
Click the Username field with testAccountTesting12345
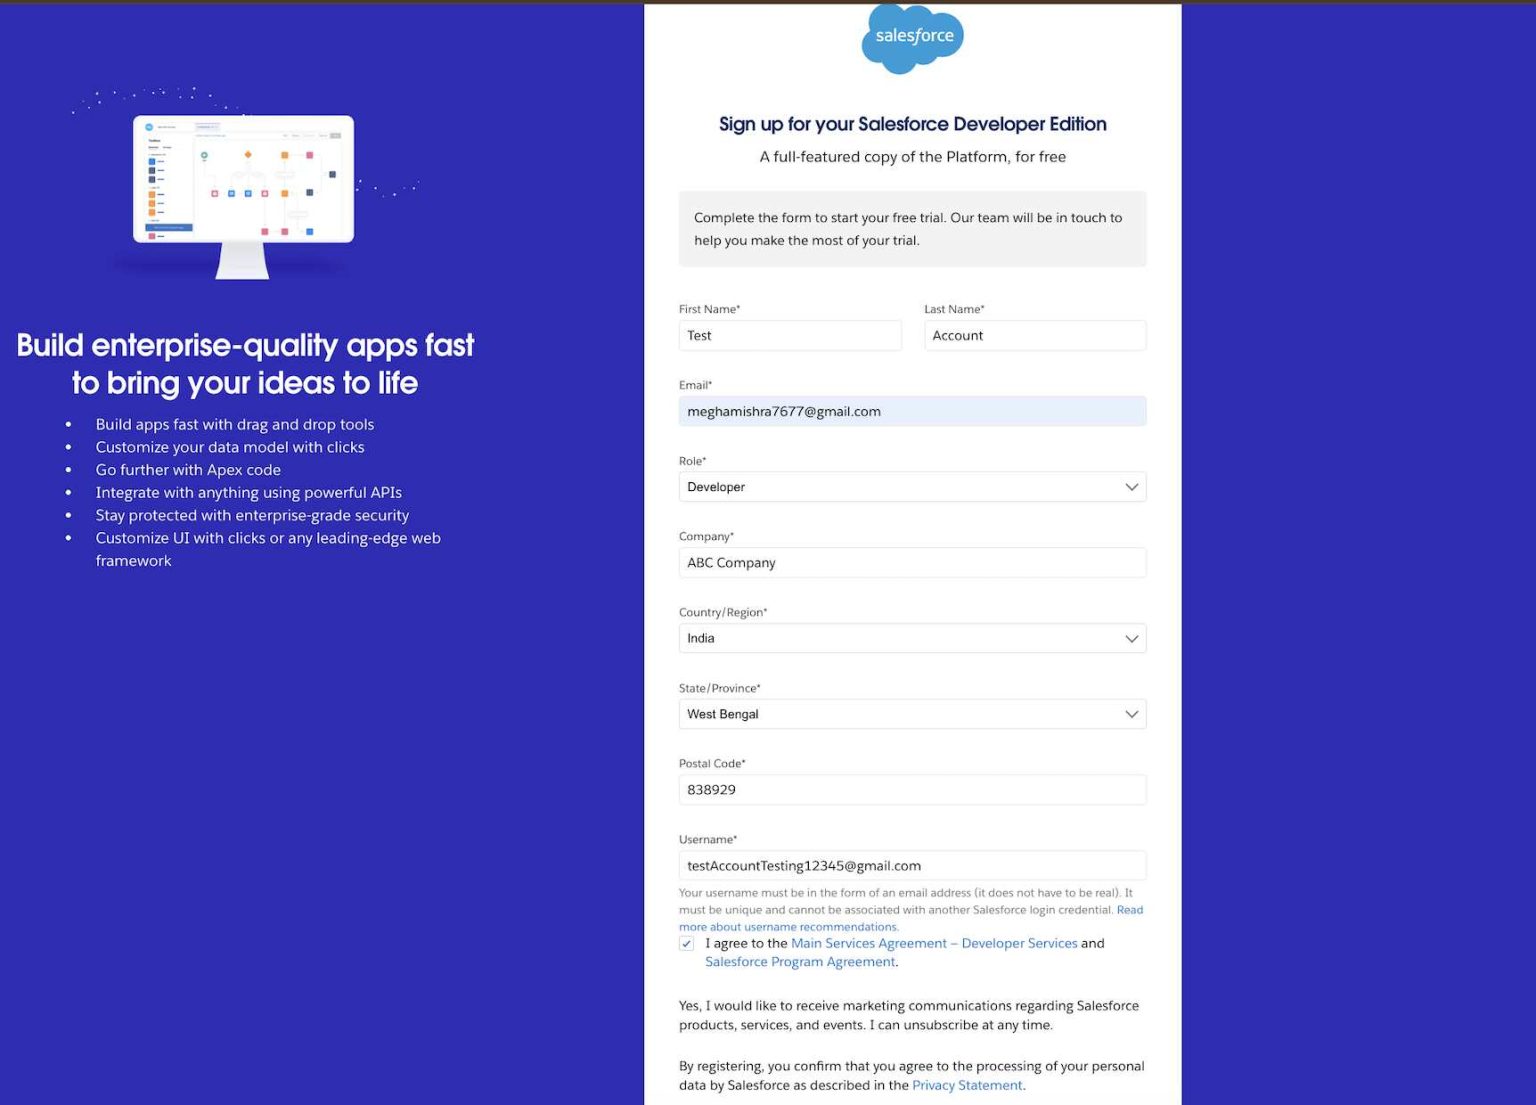point(912,865)
